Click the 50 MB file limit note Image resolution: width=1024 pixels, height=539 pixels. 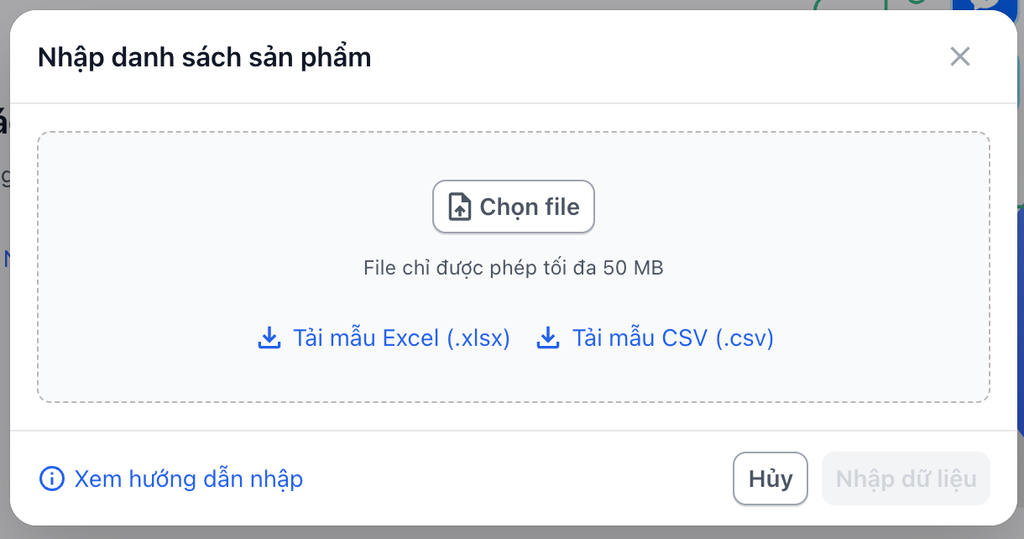click(513, 268)
